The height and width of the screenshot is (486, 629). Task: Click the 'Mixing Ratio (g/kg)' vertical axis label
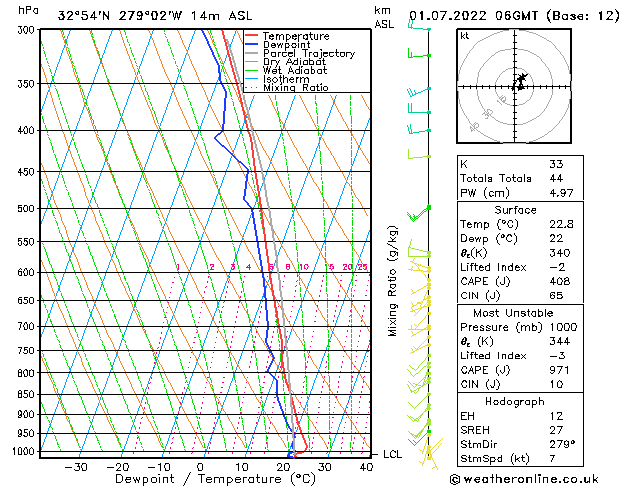[392, 281]
